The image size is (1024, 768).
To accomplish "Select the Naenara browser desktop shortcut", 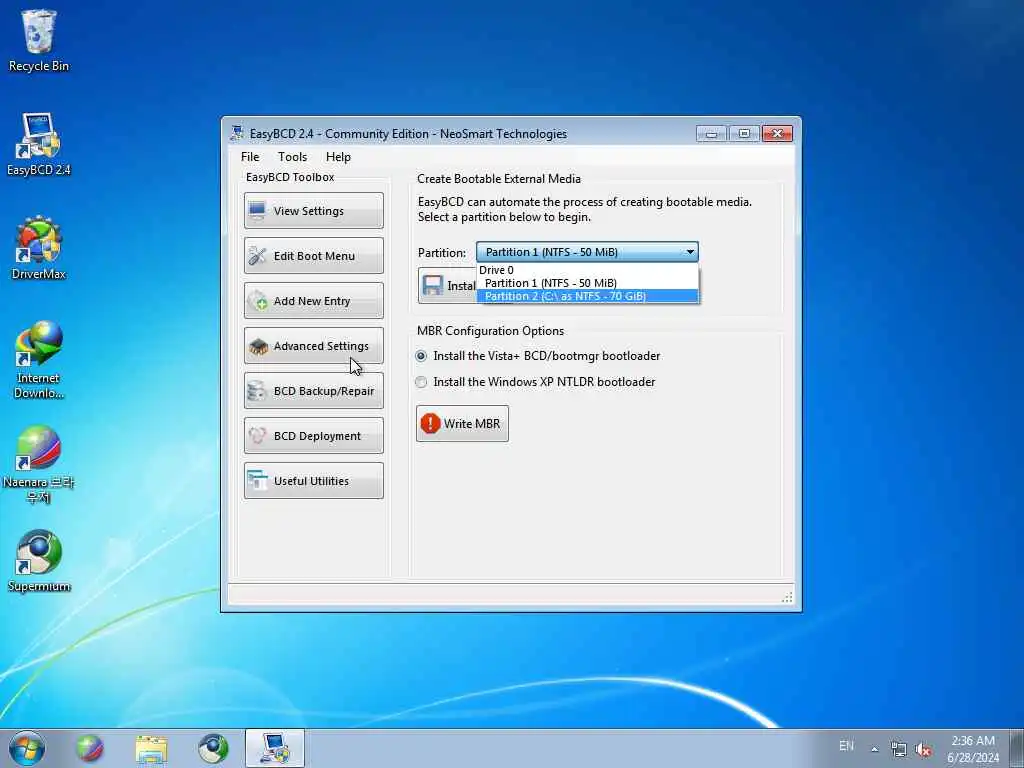I will pyautogui.click(x=39, y=464).
